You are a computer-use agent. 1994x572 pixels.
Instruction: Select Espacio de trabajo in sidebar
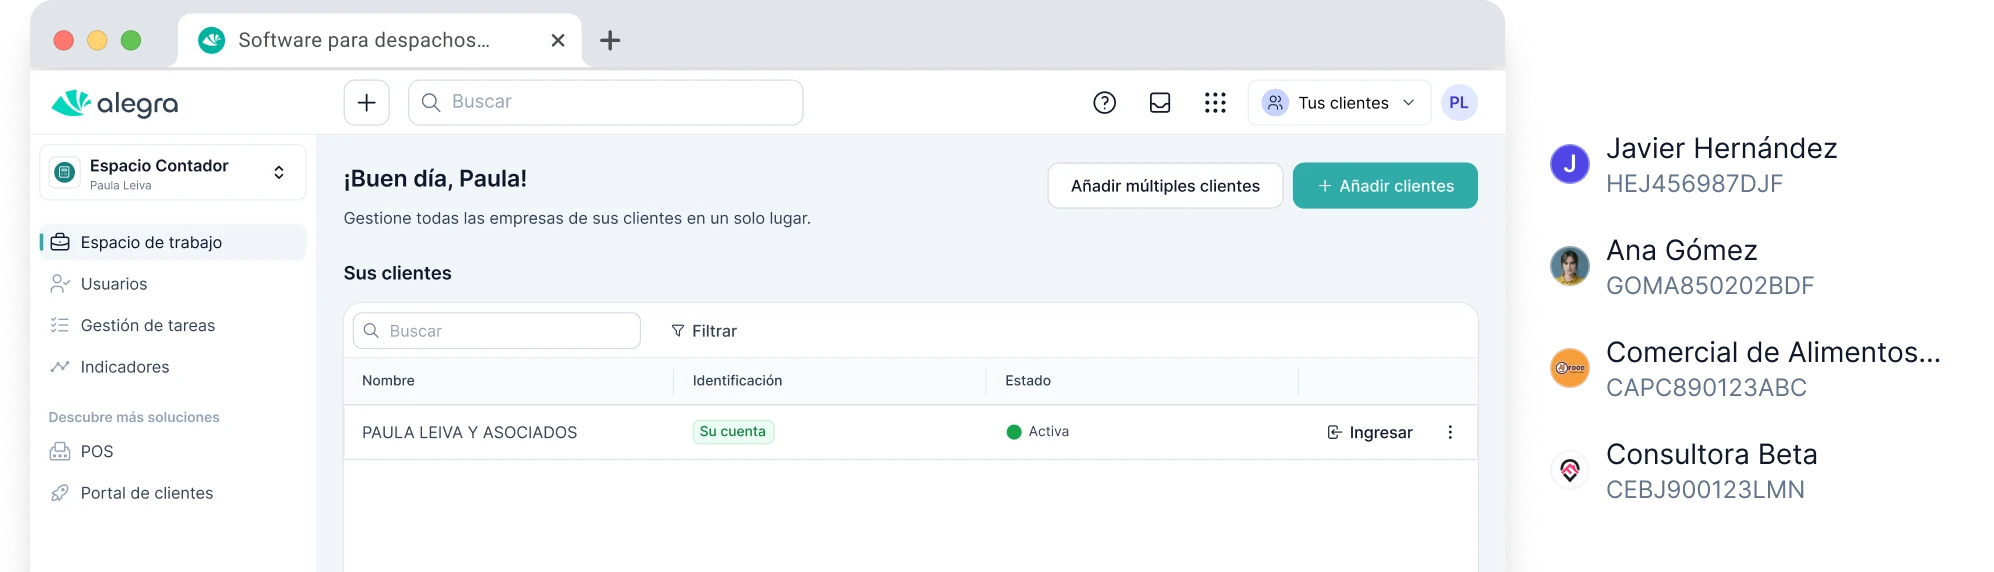click(173, 243)
